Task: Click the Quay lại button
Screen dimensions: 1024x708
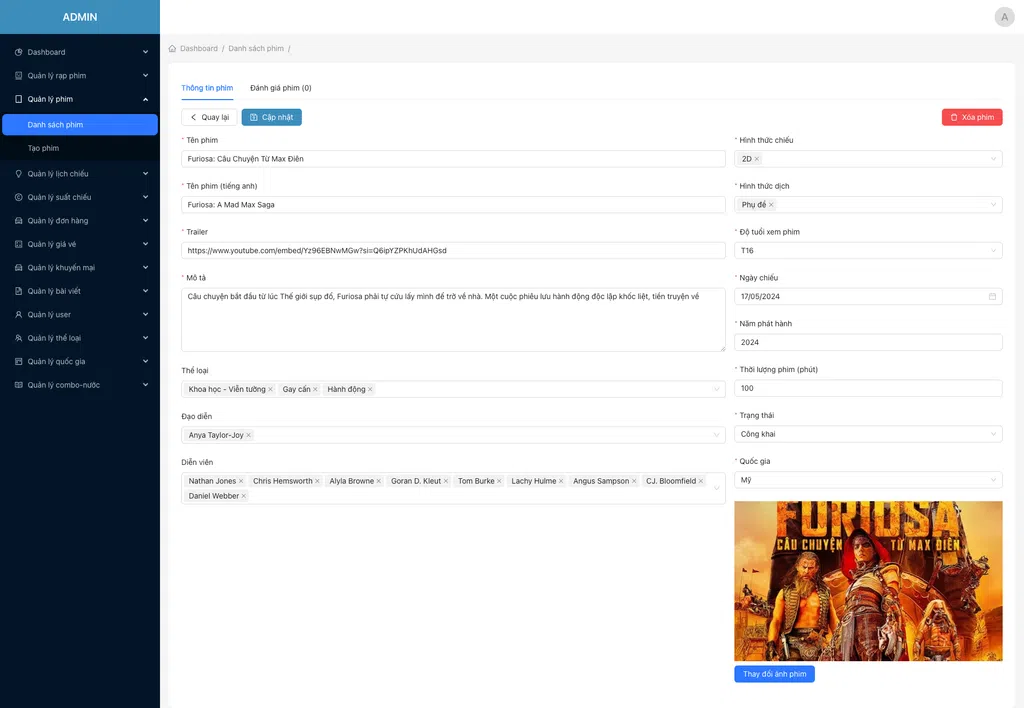Action: [209, 118]
